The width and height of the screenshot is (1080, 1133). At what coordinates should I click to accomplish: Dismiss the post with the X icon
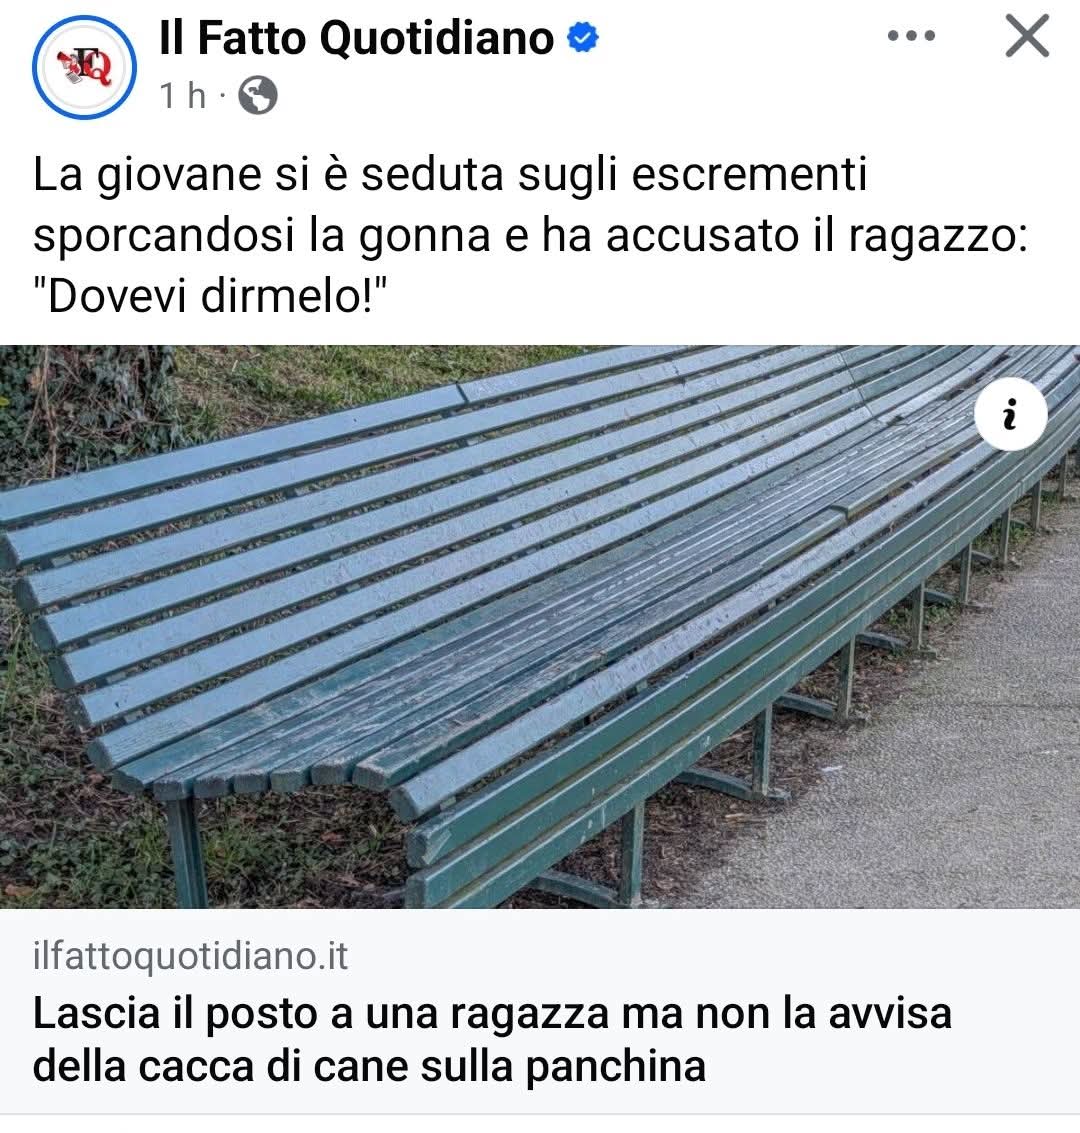tap(1027, 35)
